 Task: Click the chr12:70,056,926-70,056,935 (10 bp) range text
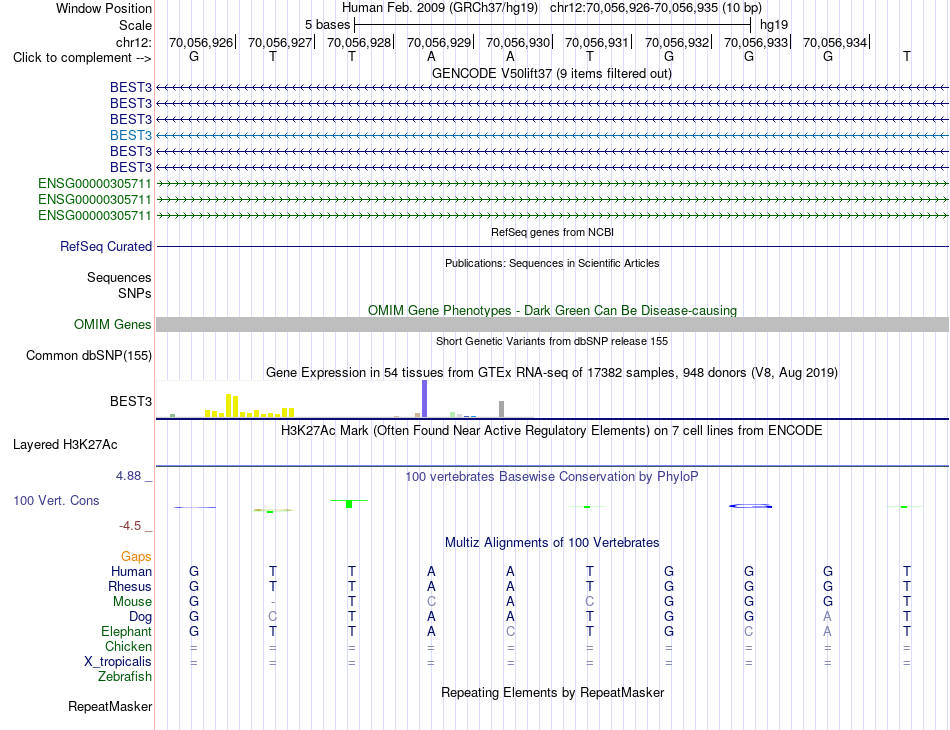(x=656, y=8)
